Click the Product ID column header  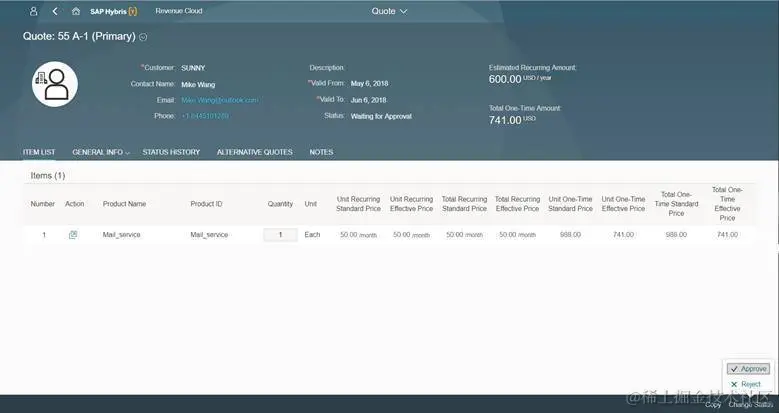tap(206, 204)
